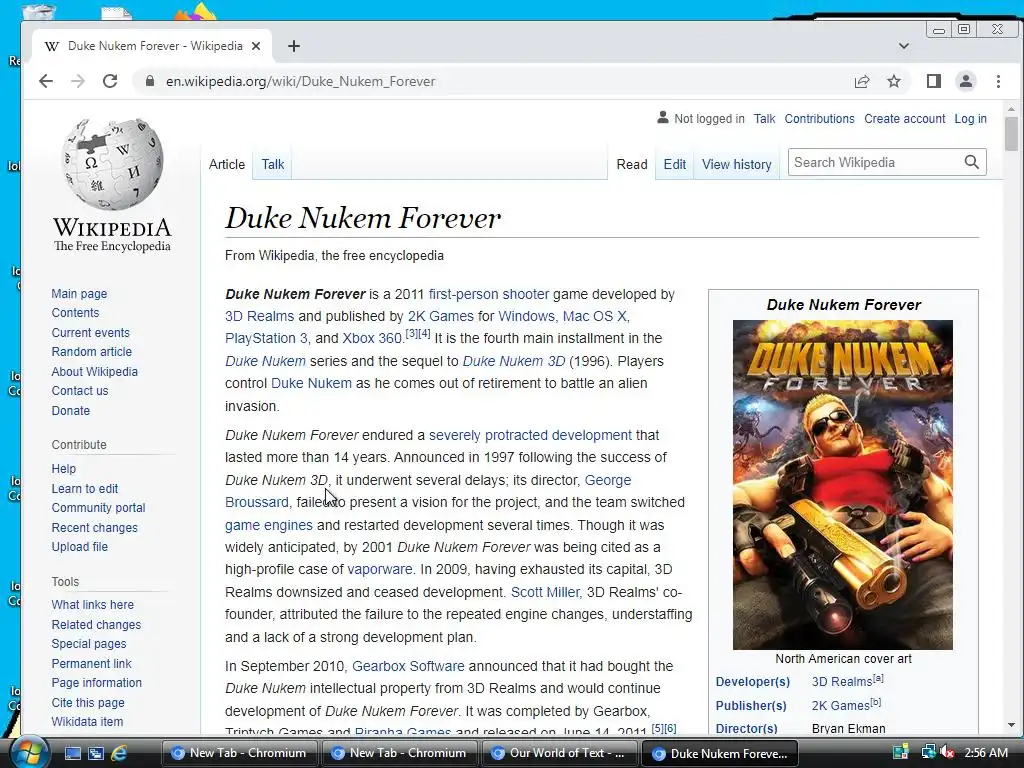This screenshot has height=768, width=1024.
Task: Go to Main page in sidebar
Action: (79, 294)
